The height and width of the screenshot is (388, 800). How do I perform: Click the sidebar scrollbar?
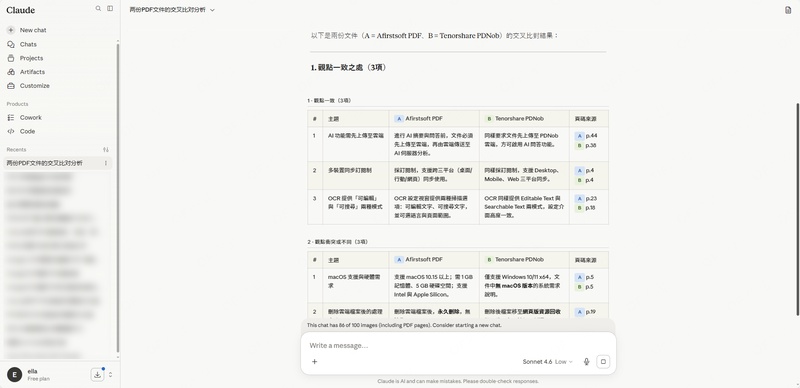coord(118,198)
